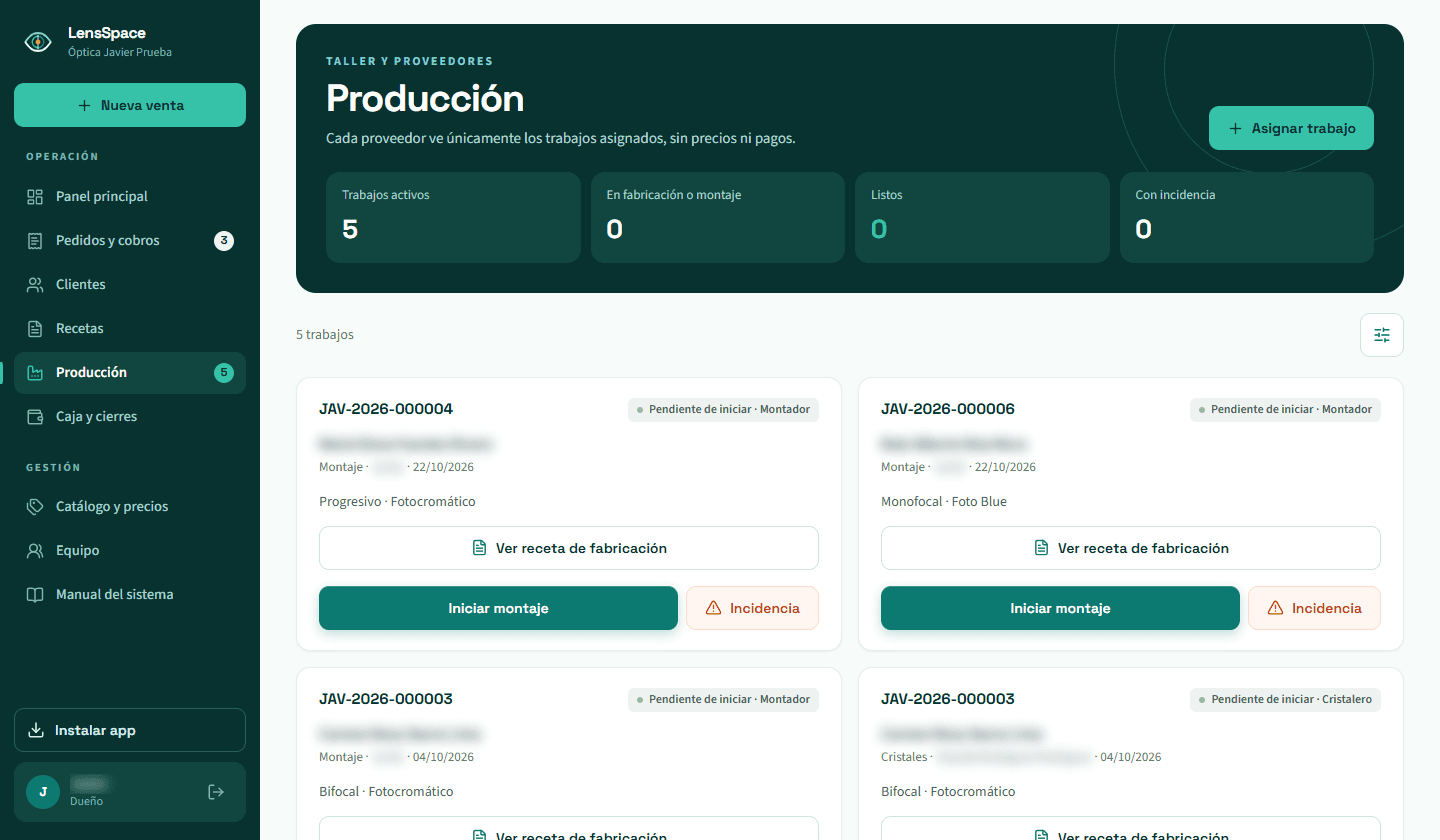Open the Clientes section
This screenshot has width=1440, height=840.
[130, 285]
